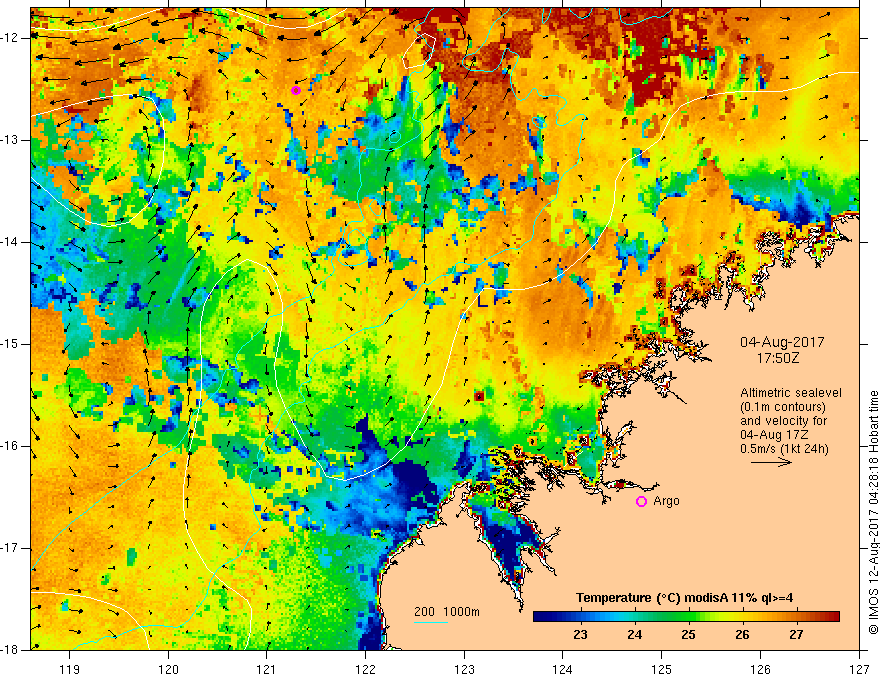Viewport: 880px width, 680px height.
Task: Click the colorbar tick label '25'
Action: coord(689,635)
